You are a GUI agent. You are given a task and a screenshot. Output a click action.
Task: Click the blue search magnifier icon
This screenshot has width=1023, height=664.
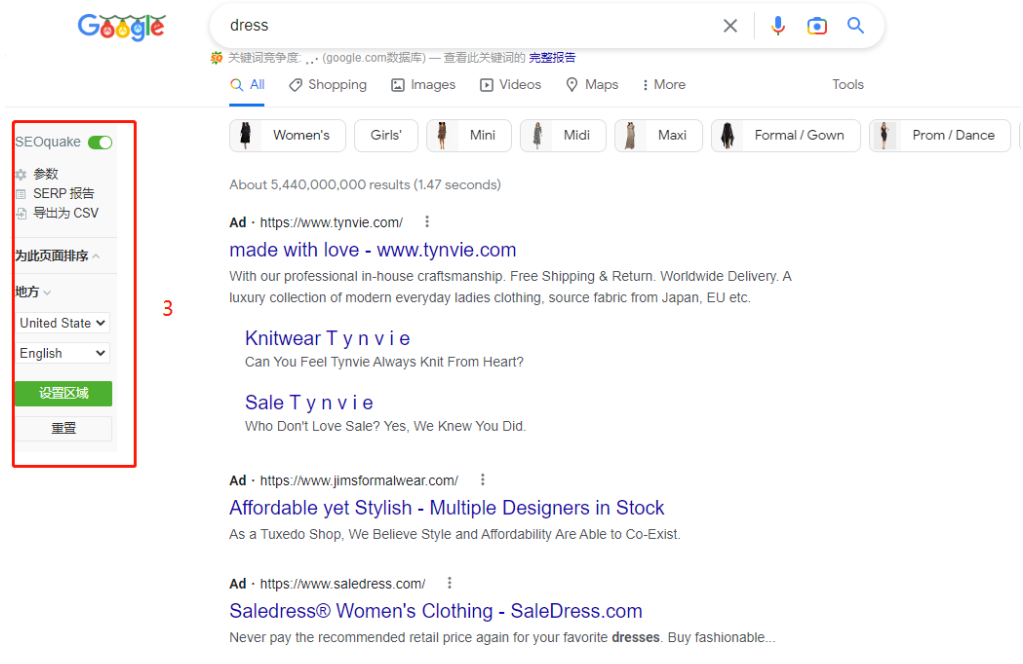pos(855,25)
